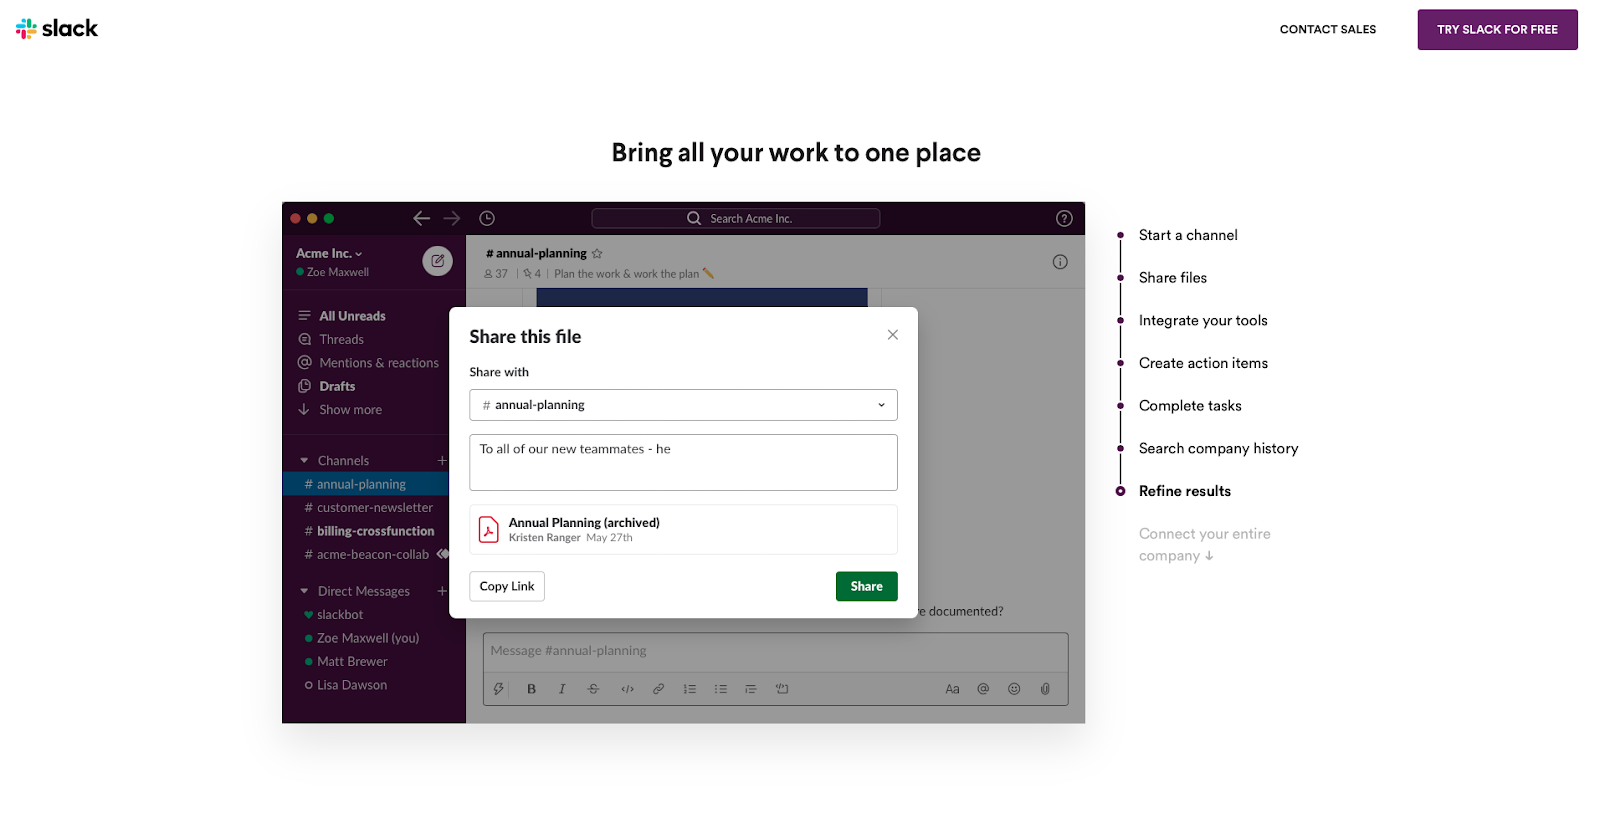Open Contact Sales link
The height and width of the screenshot is (829, 1600).
pyautogui.click(x=1327, y=30)
